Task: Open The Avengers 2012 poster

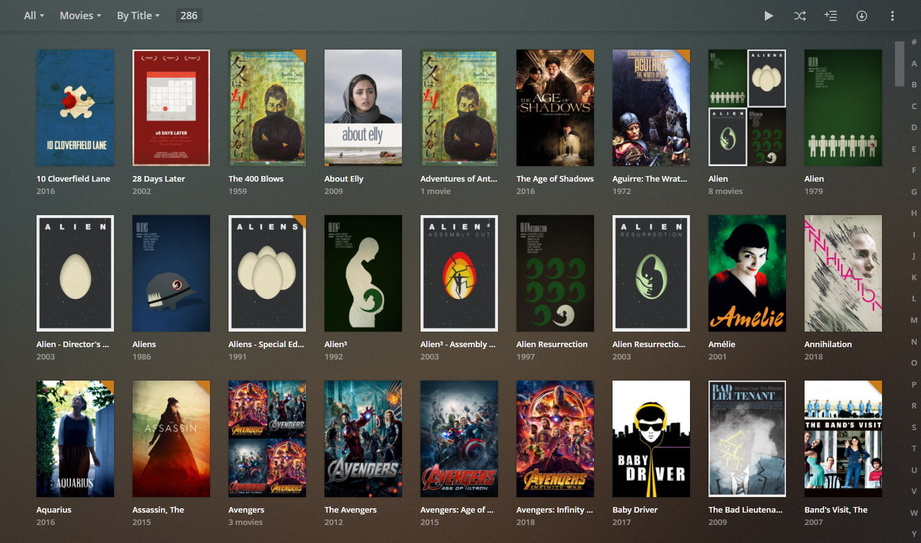Action: [363, 438]
